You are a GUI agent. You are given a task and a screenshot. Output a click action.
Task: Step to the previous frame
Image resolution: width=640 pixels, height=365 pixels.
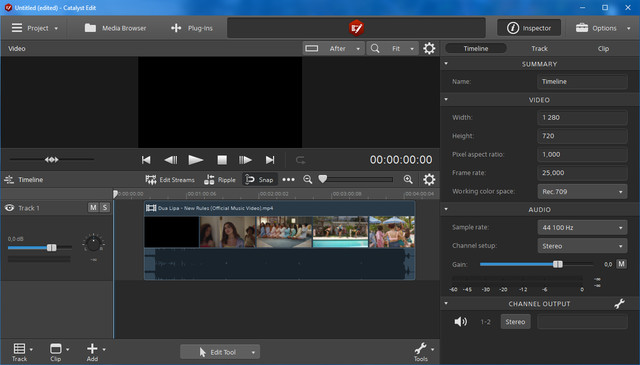[x=171, y=160]
